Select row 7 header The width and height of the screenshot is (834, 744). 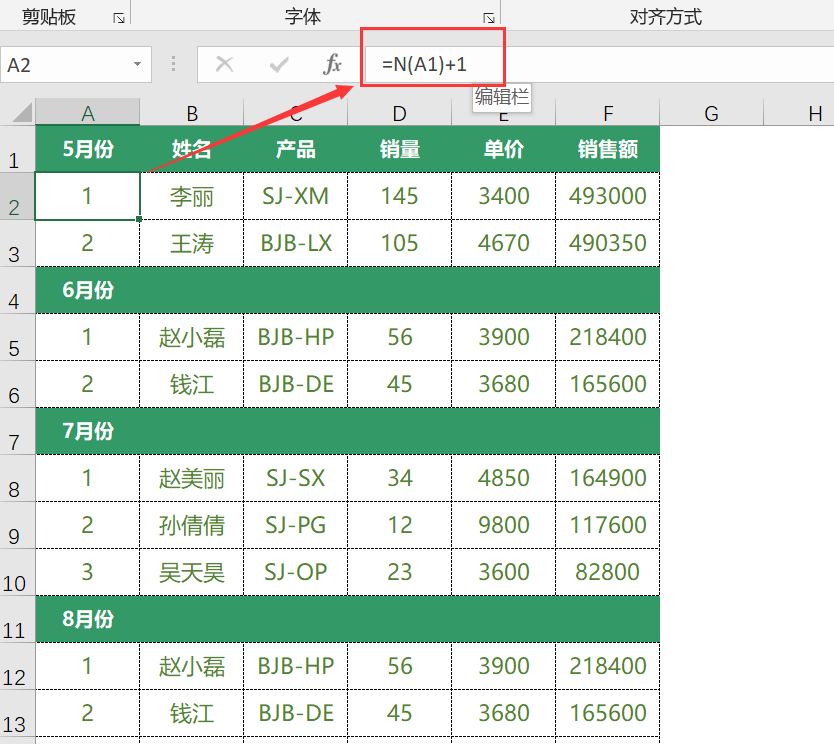click(17, 431)
